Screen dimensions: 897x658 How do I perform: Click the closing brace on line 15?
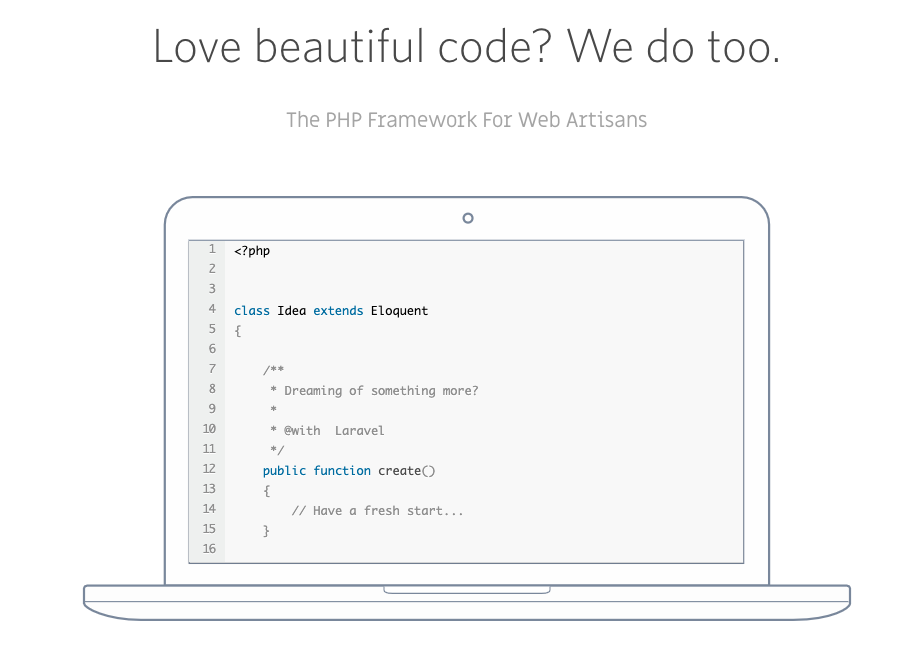(x=266, y=531)
